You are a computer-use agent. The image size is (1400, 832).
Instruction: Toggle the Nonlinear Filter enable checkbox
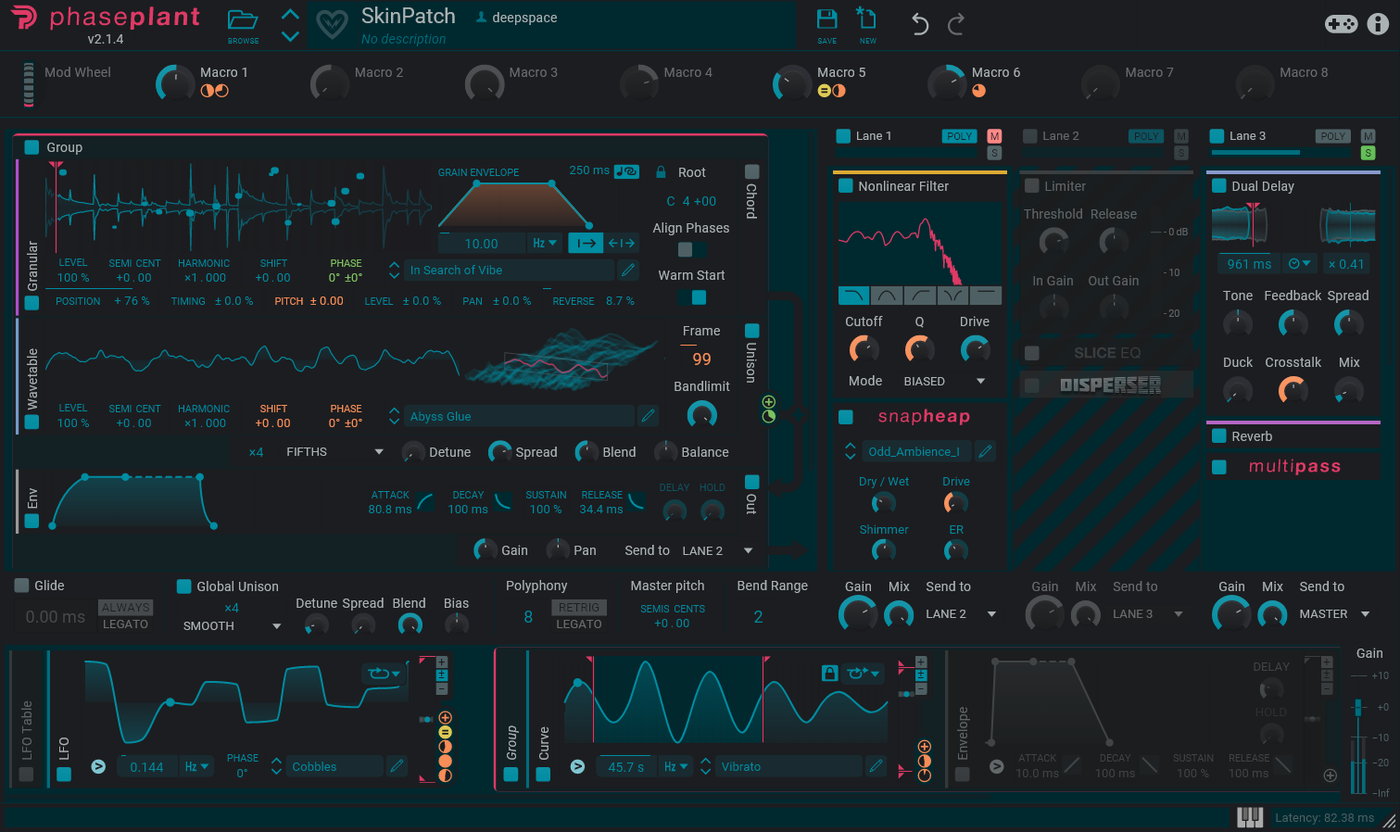point(845,186)
